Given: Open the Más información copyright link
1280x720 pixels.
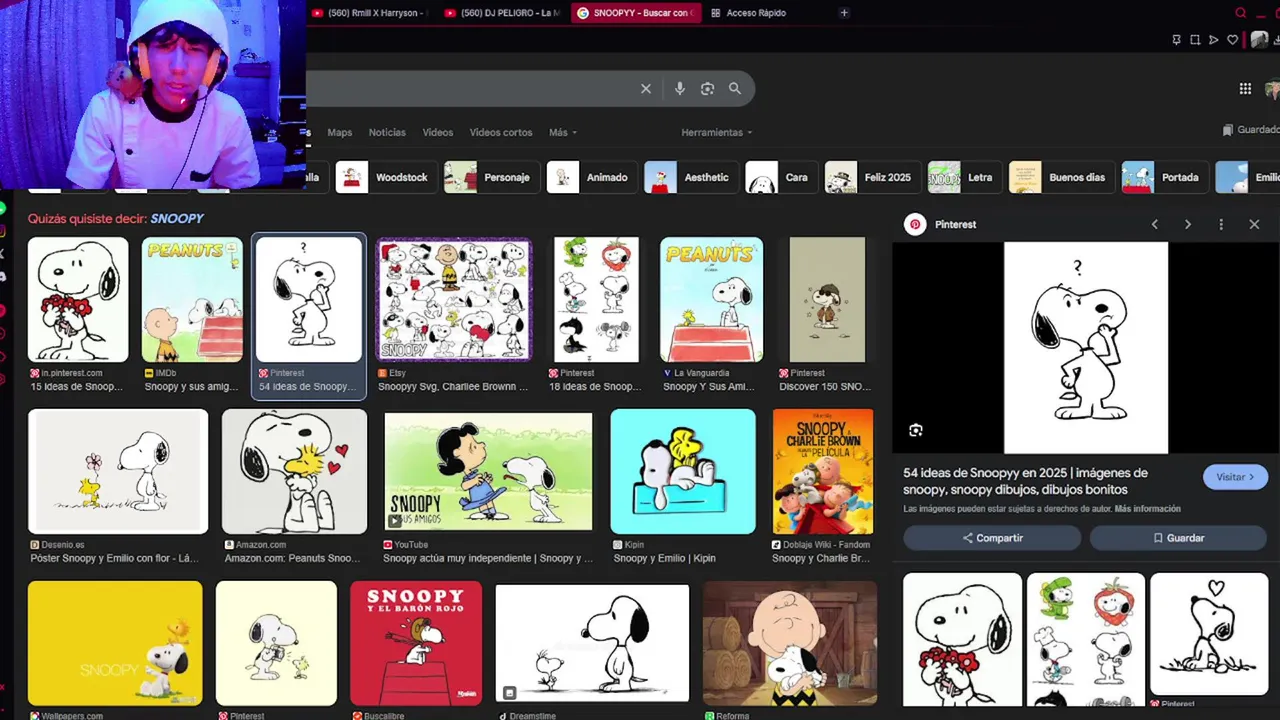Looking at the screenshot, I should click(x=1147, y=509).
